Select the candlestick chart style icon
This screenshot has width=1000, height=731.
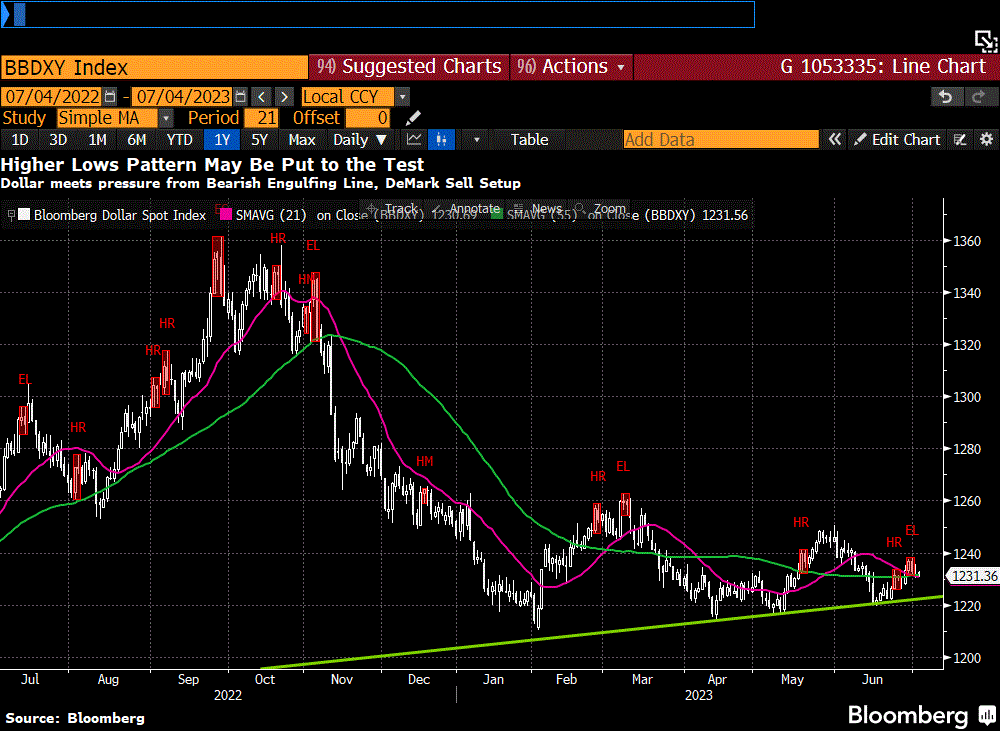441,140
